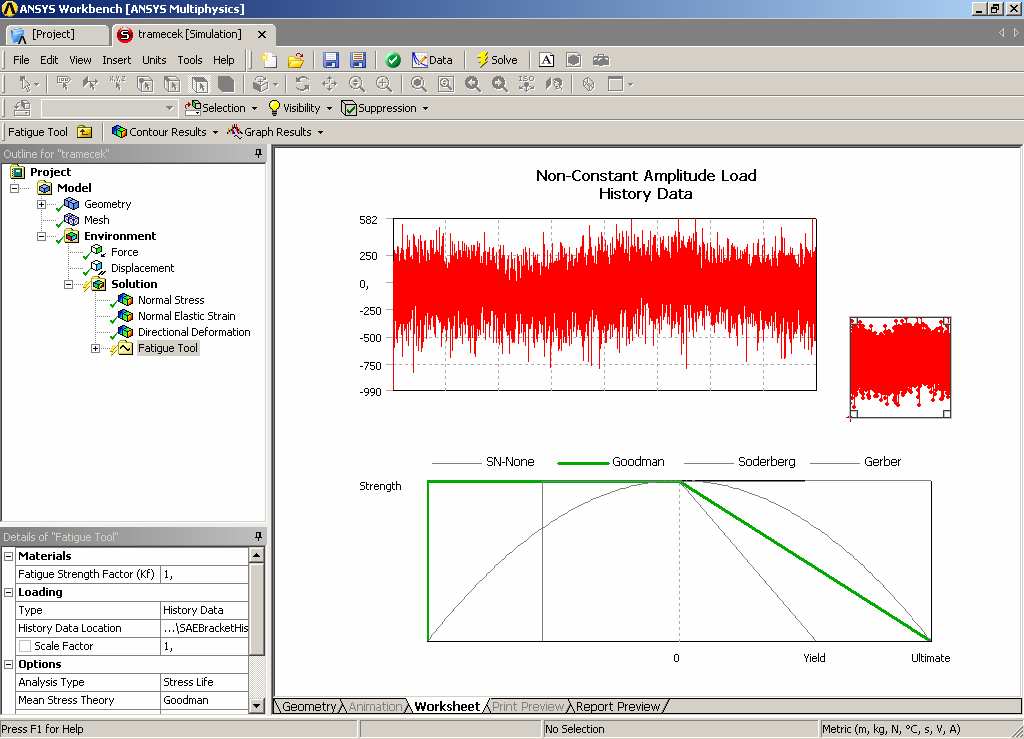Select Mesh in the outline tree
The height and width of the screenshot is (739, 1024).
pyautogui.click(x=97, y=220)
